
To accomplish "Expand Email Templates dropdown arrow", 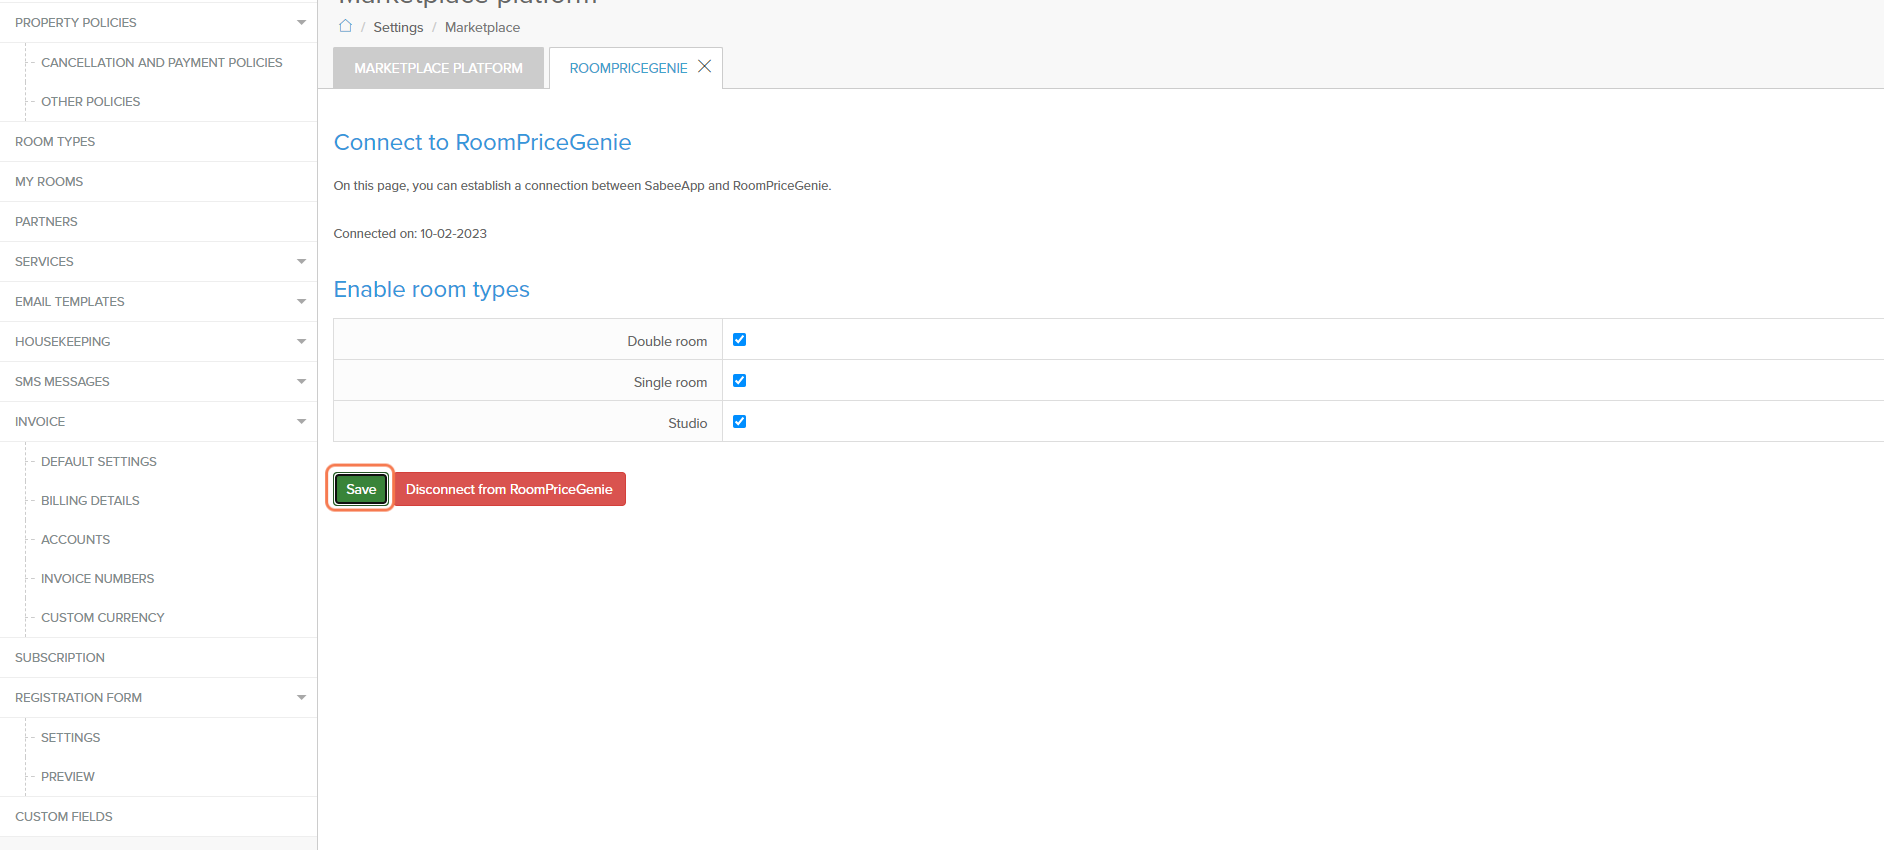I will pyautogui.click(x=301, y=302).
